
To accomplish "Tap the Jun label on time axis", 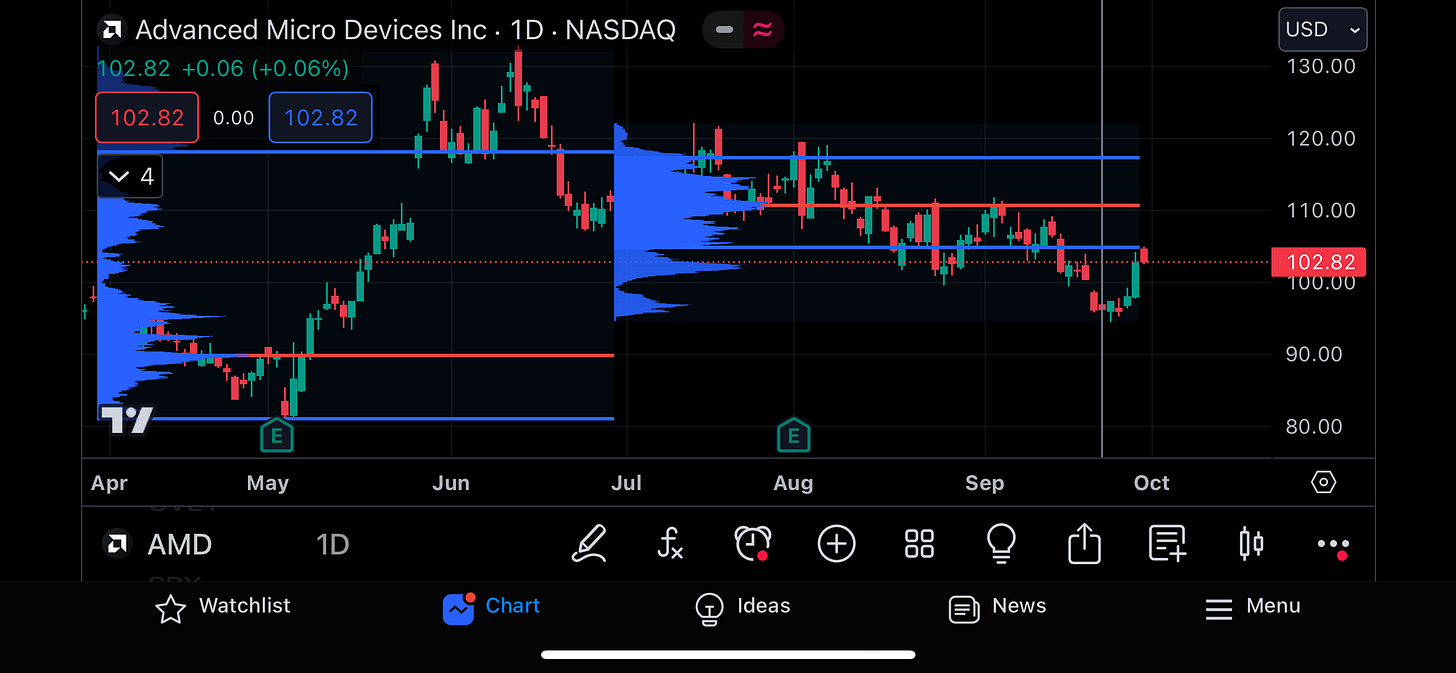I will click(x=451, y=483).
